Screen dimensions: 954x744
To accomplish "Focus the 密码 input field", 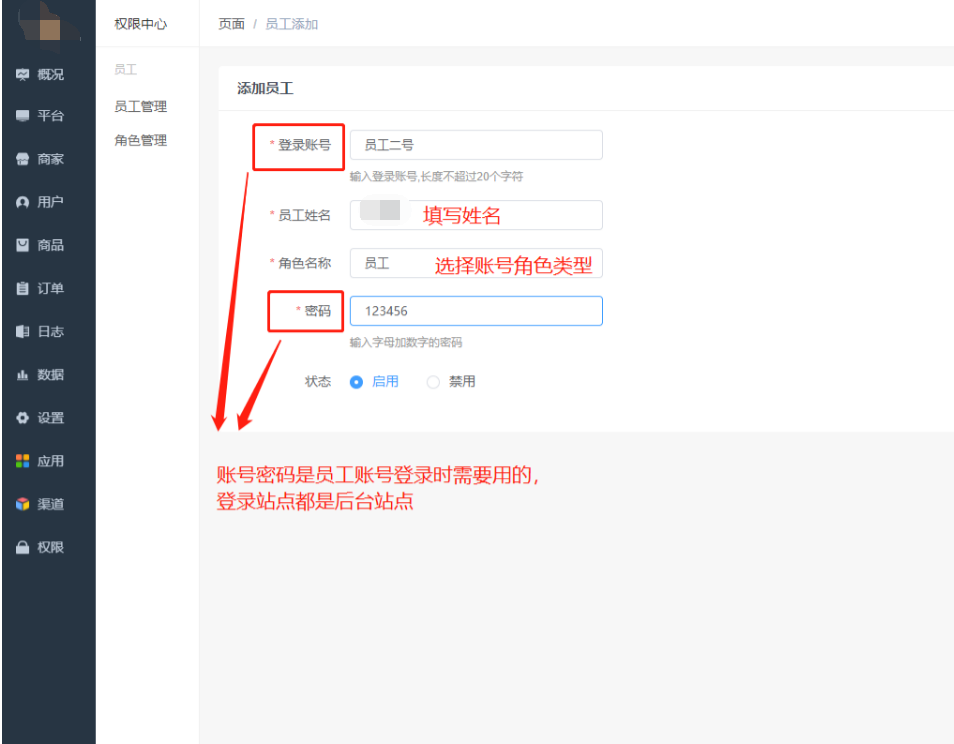I will pos(476,311).
